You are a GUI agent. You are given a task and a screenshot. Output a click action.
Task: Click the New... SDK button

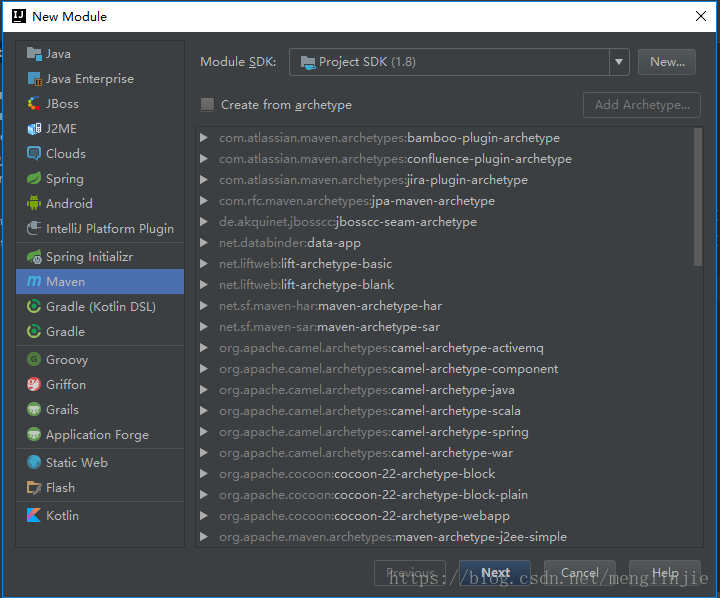667,62
